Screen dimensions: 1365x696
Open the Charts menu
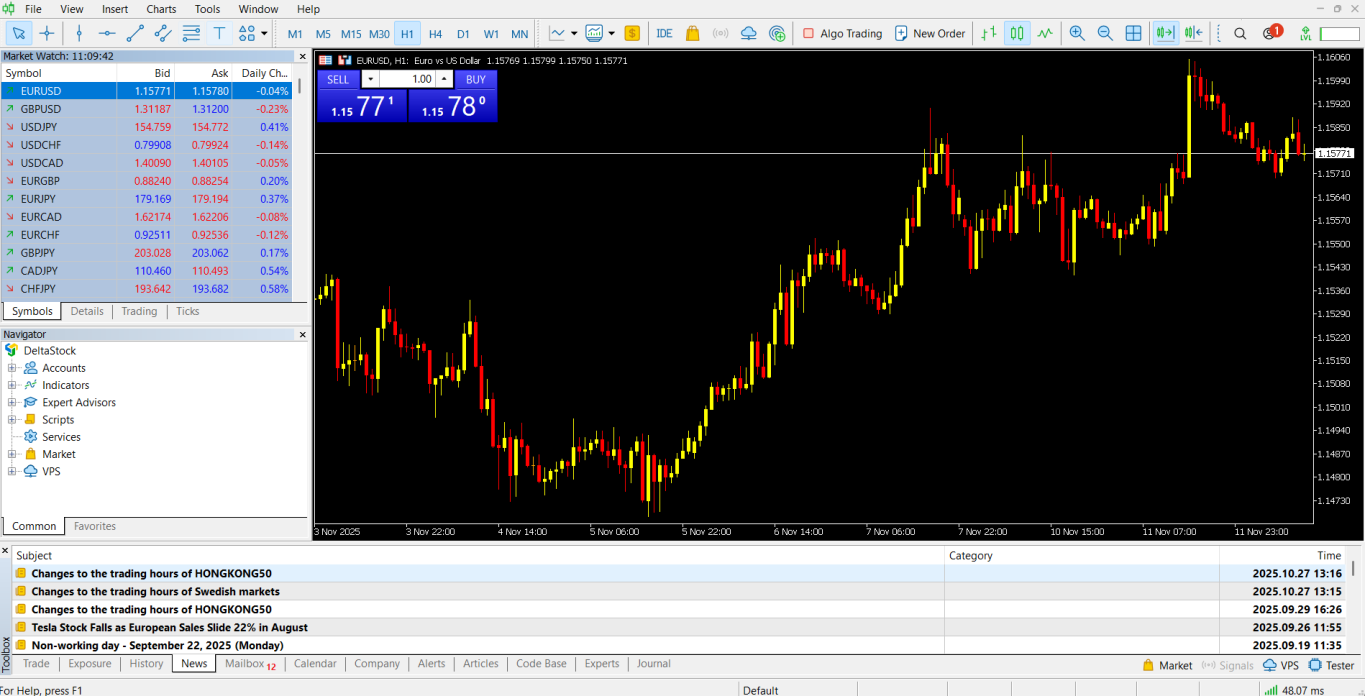pos(161,9)
